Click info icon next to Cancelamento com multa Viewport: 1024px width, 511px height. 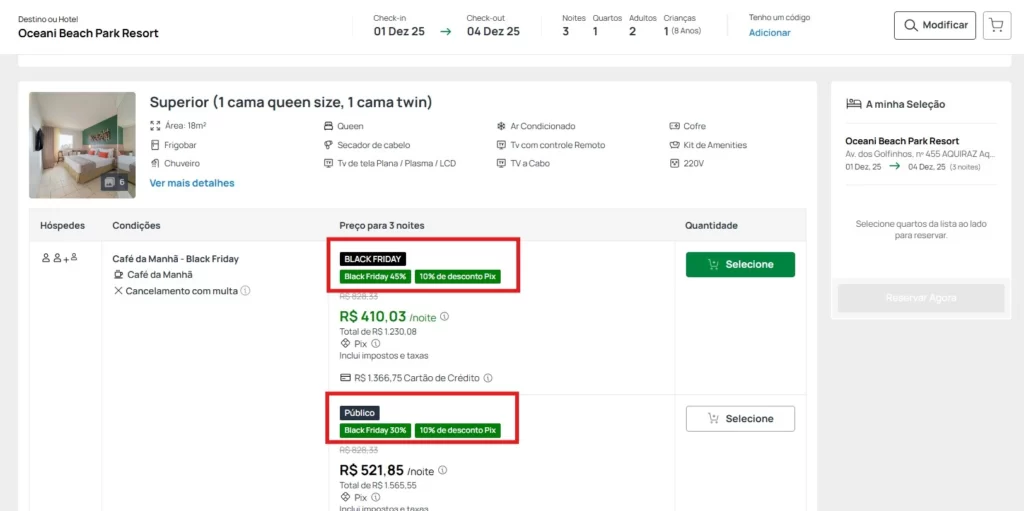point(245,291)
